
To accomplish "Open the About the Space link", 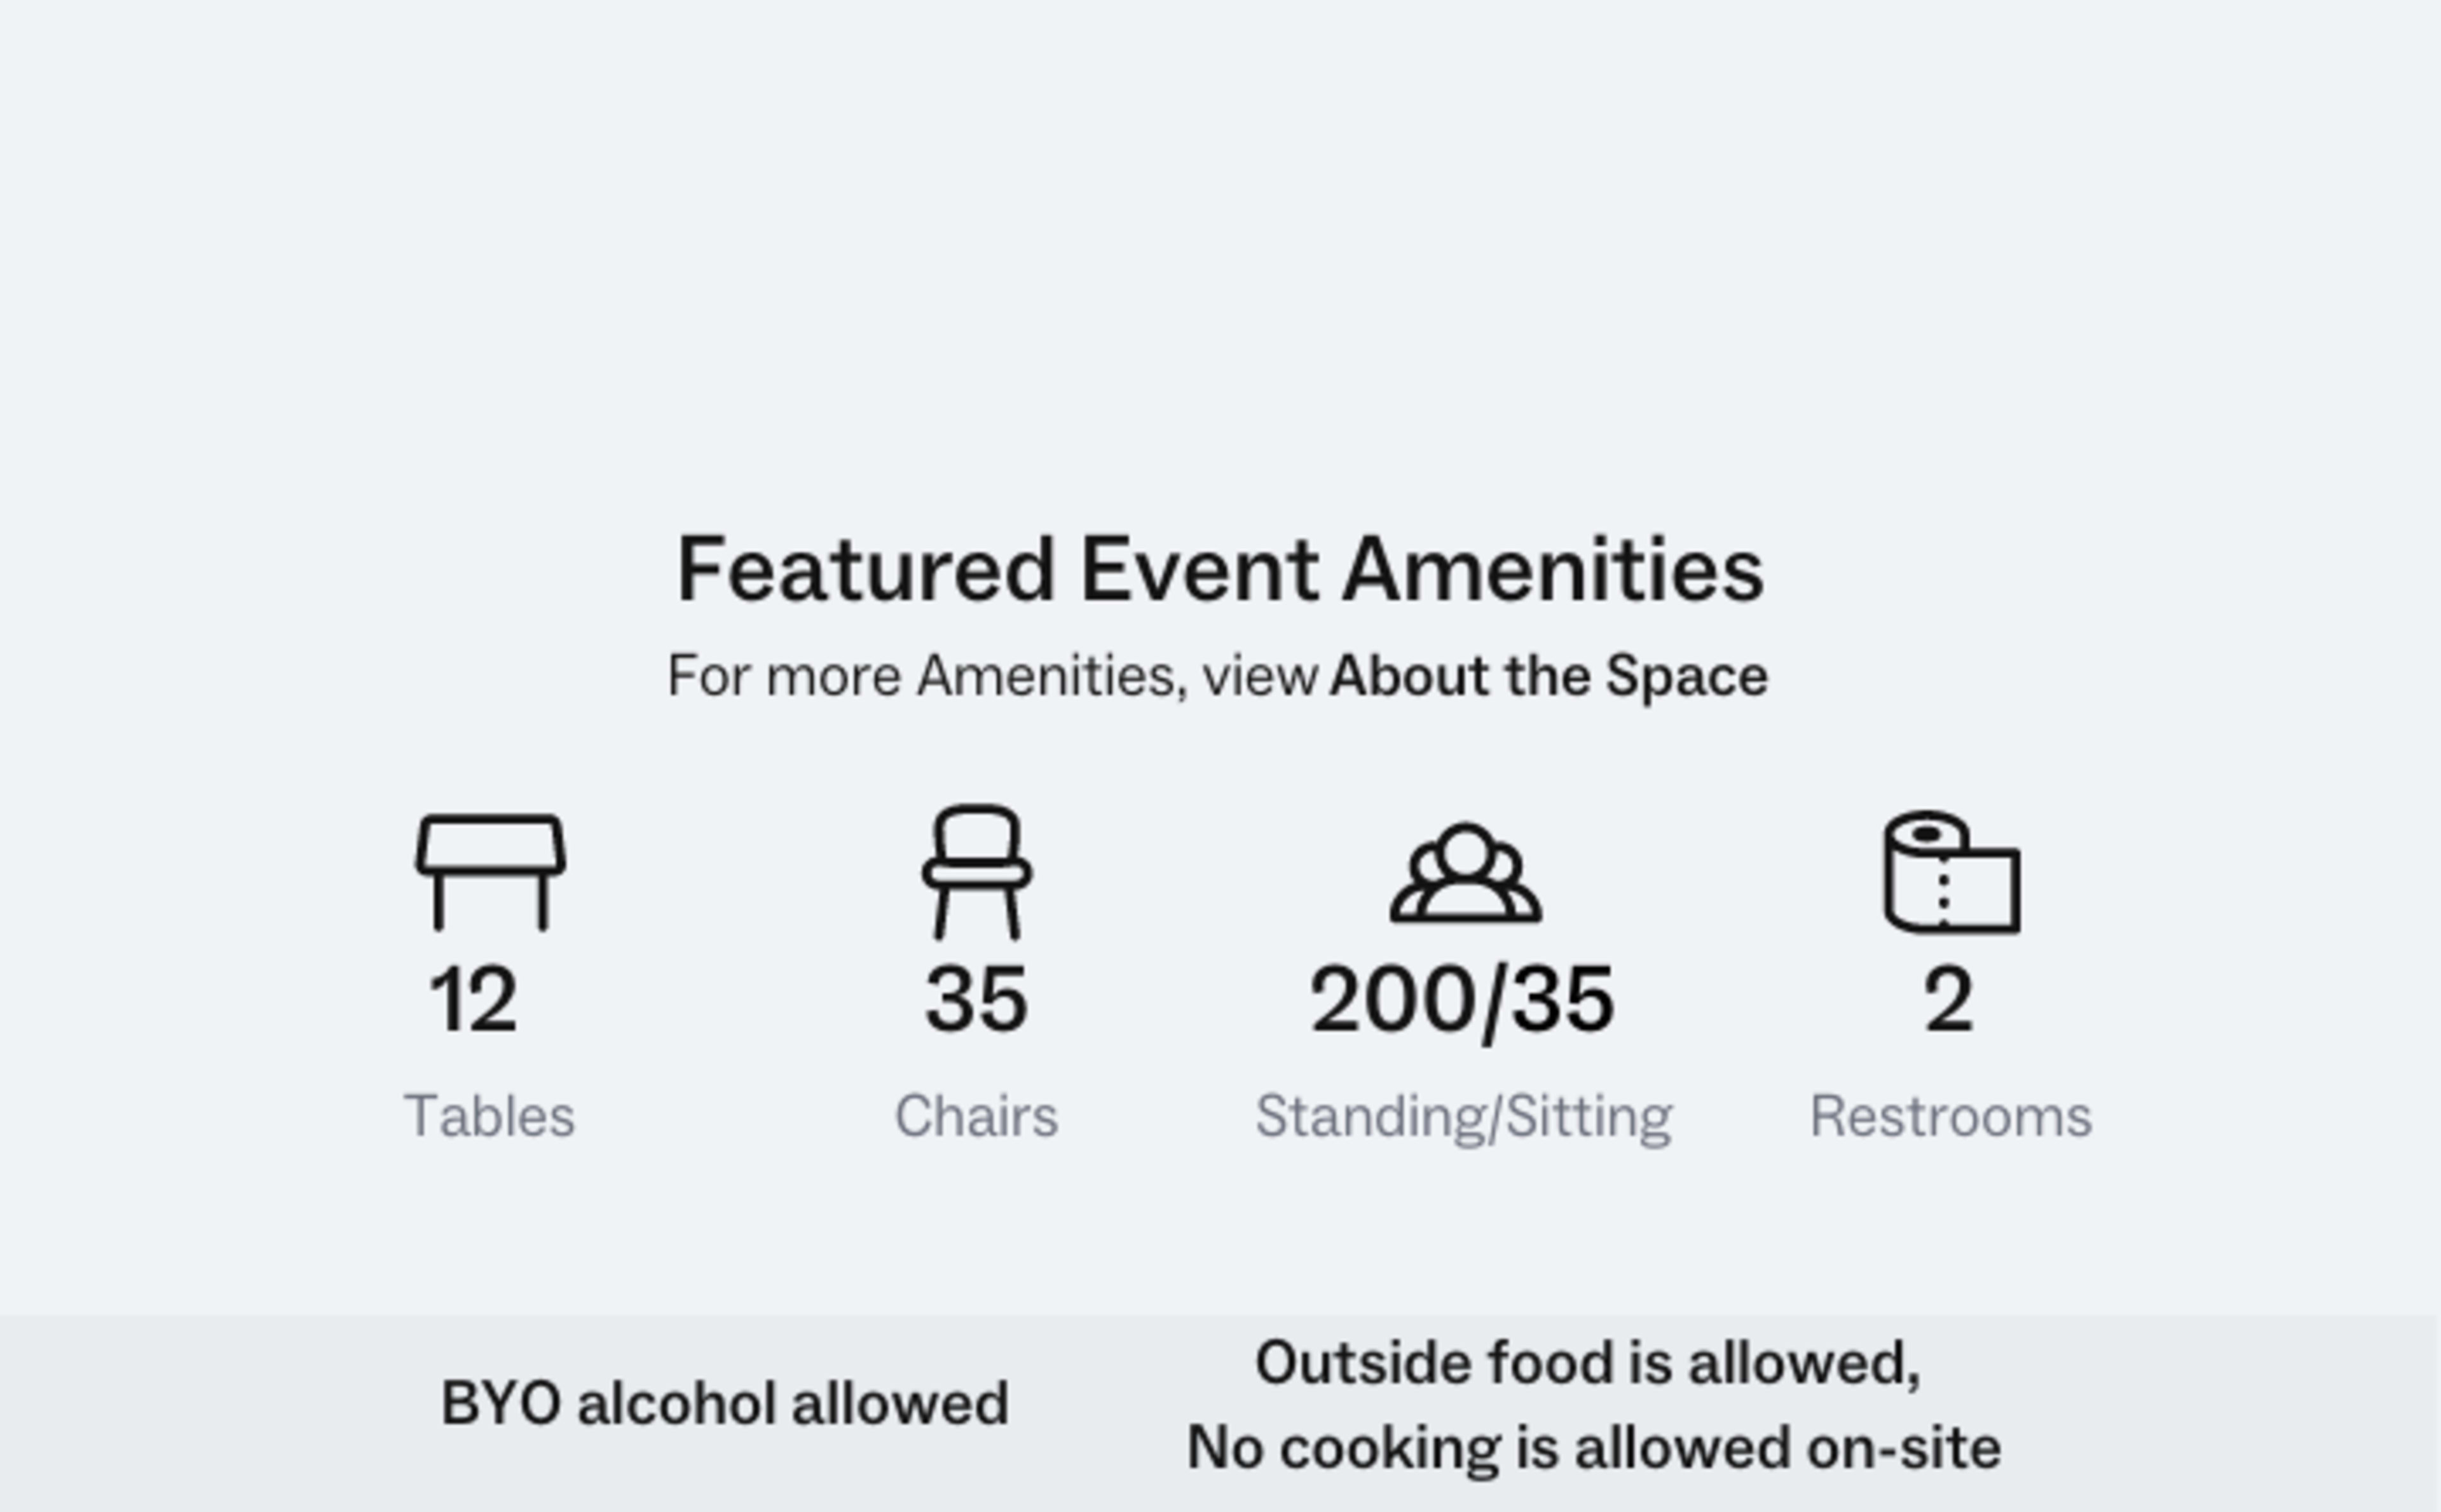I will coord(1548,676).
